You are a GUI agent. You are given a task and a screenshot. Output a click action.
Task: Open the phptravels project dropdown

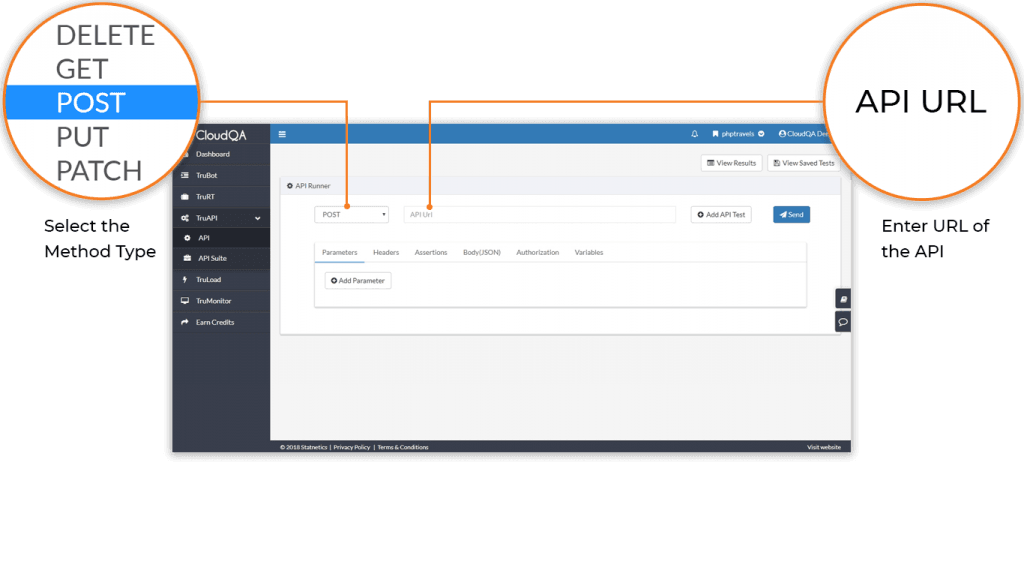tap(738, 134)
